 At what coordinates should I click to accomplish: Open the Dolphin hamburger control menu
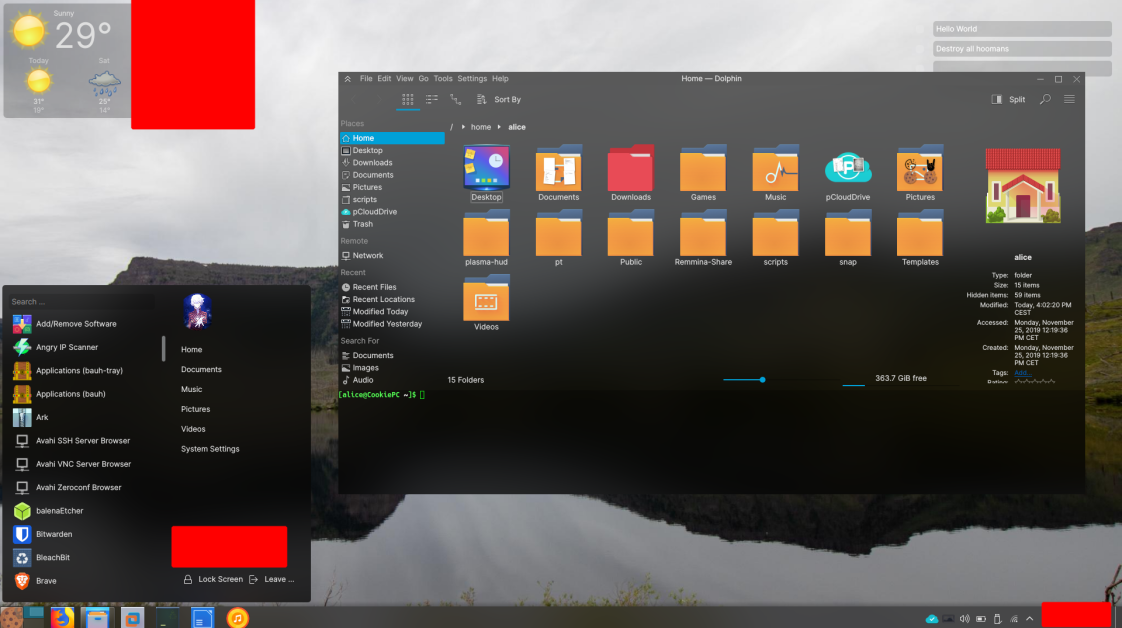[1069, 100]
